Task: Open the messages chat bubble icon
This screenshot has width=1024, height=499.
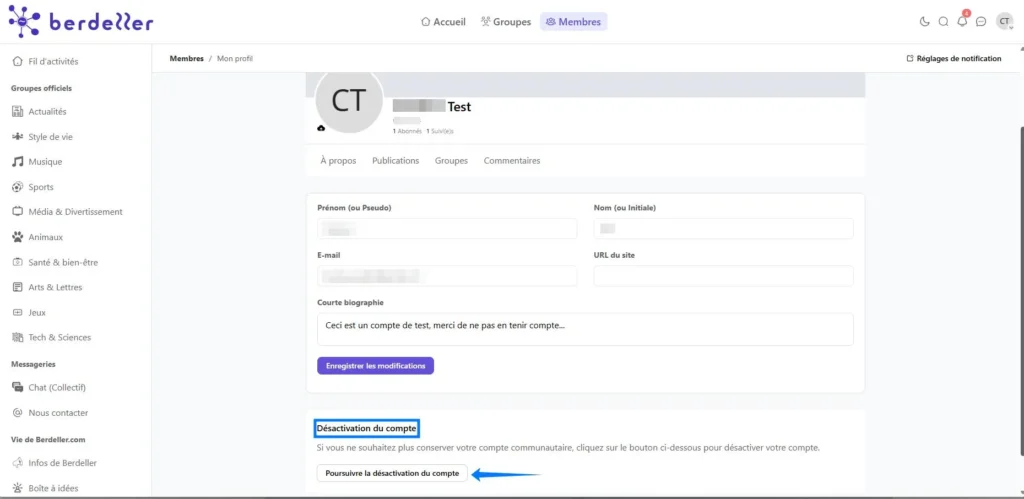Action: (981, 21)
